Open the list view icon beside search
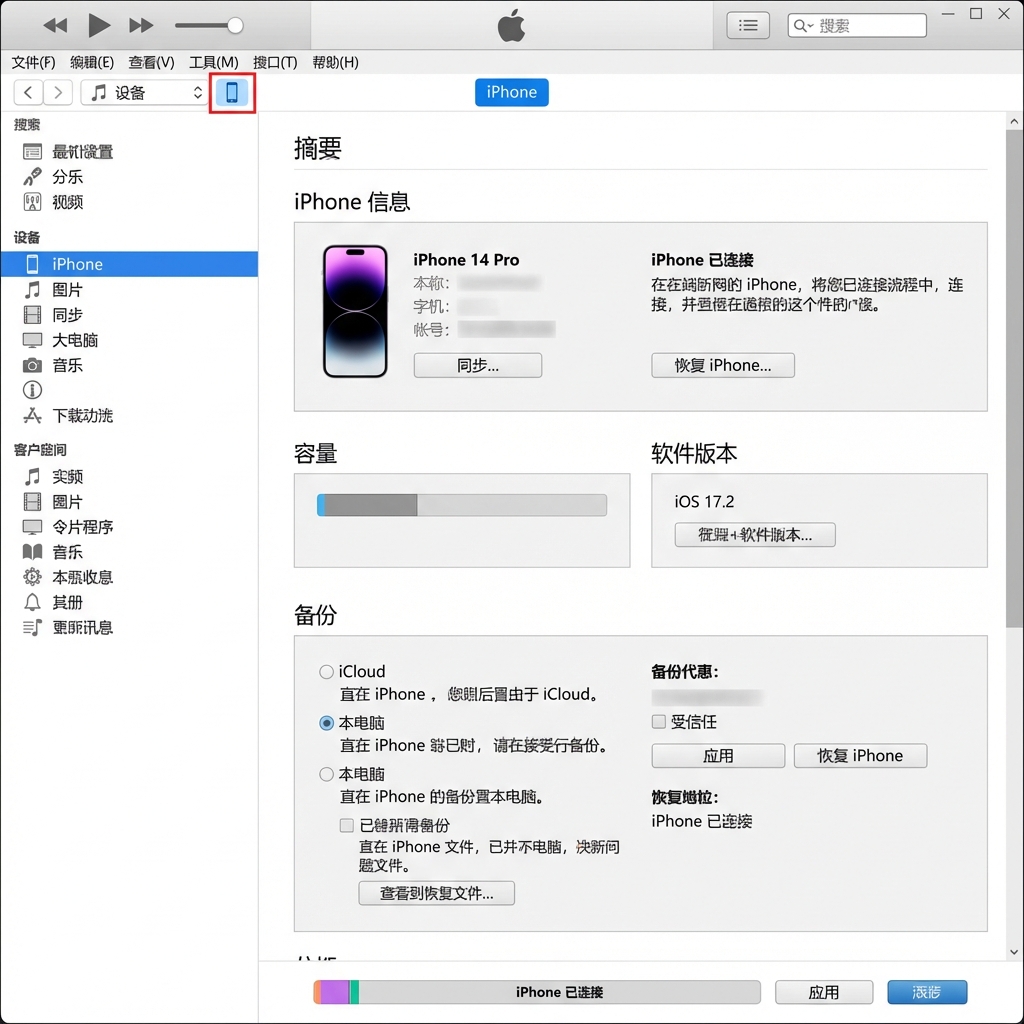Screen dimensions: 1024x1024 tap(748, 26)
